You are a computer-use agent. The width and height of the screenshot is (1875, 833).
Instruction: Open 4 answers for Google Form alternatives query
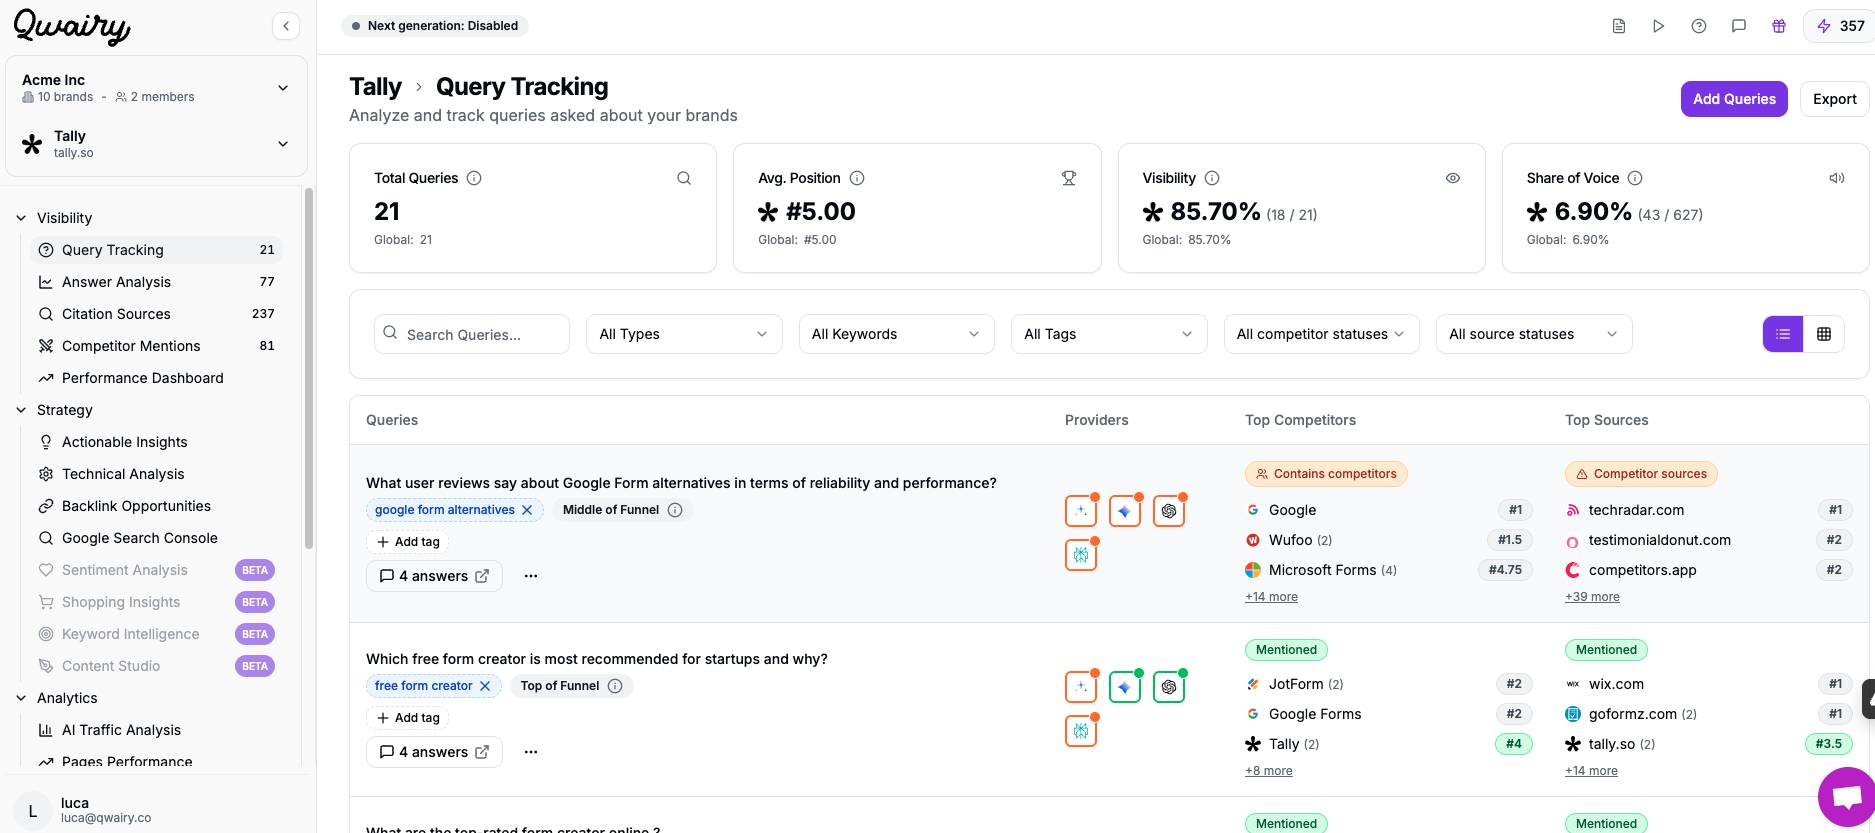click(434, 576)
